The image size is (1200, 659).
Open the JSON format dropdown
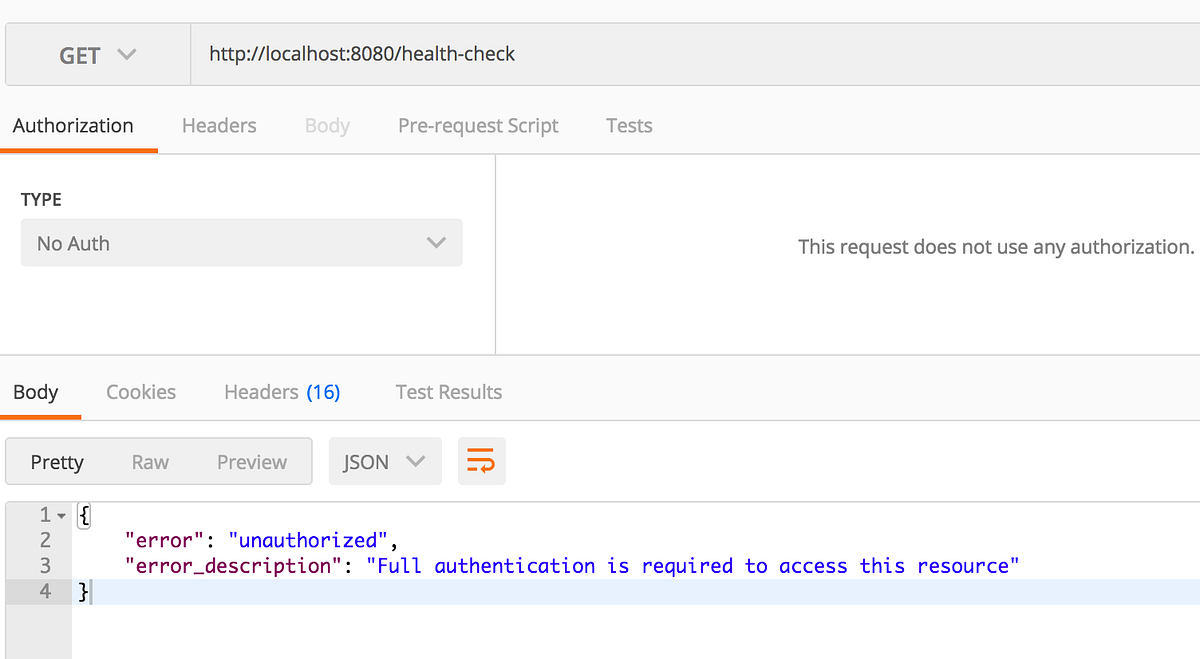(385, 462)
